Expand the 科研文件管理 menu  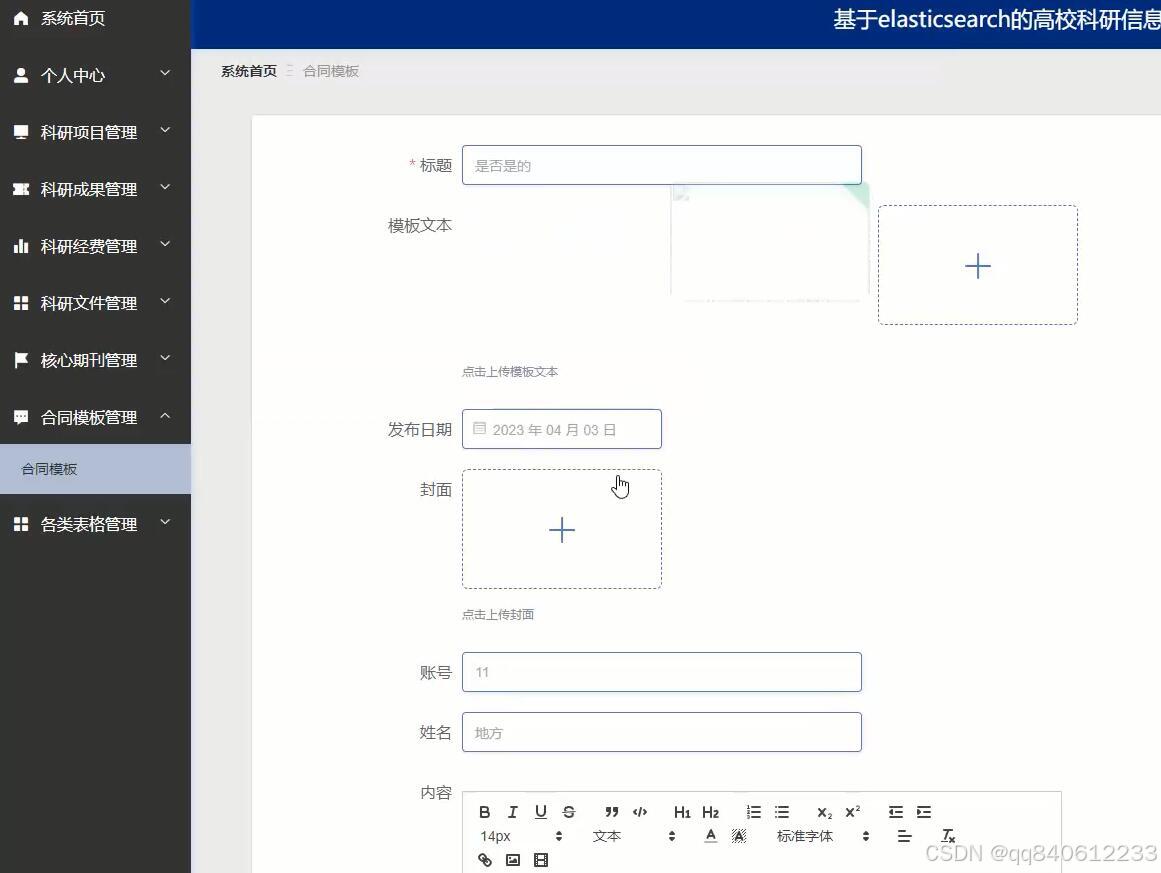(96, 303)
